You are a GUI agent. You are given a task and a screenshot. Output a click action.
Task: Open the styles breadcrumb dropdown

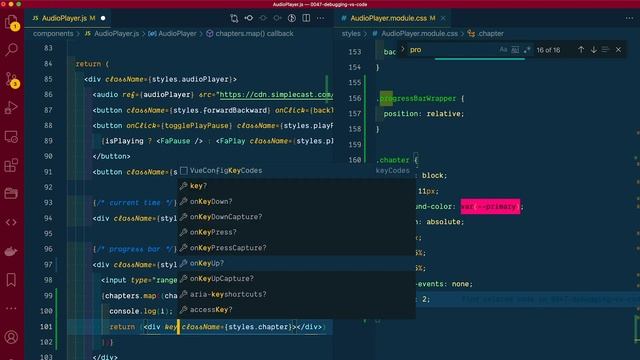[351, 33]
